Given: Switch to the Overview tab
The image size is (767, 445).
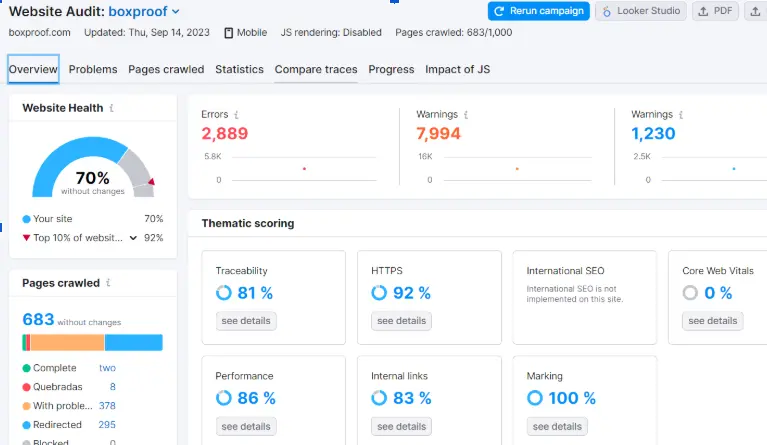Looking at the screenshot, I should coord(33,69).
